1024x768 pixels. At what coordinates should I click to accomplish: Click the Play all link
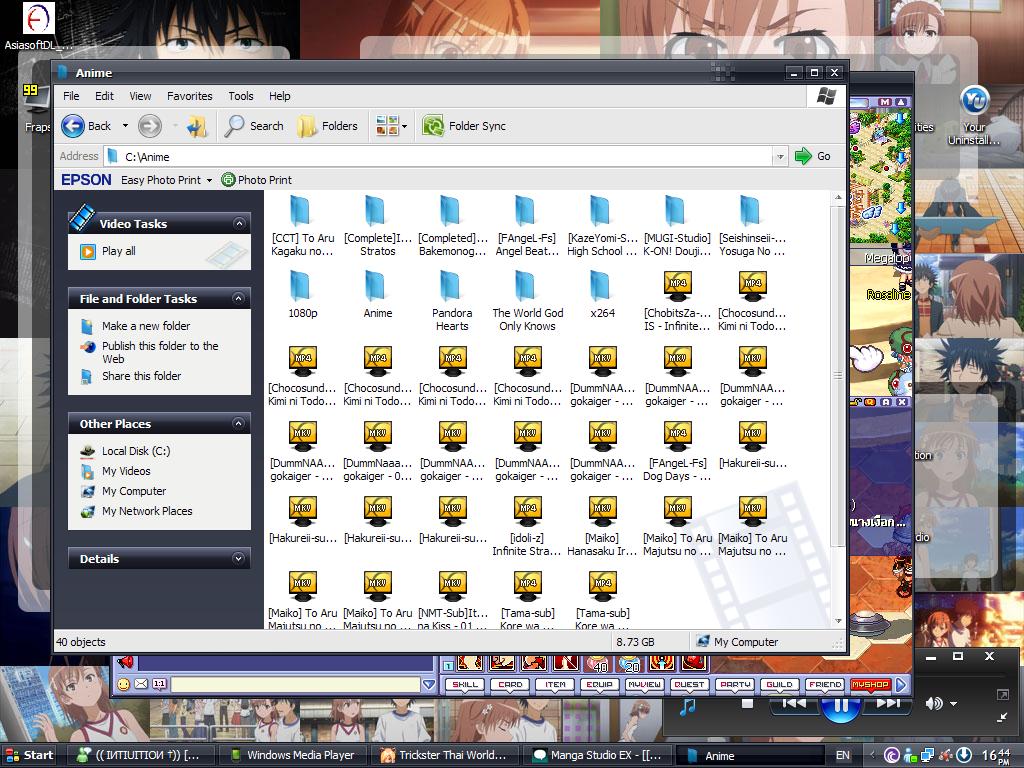pyautogui.click(x=118, y=251)
